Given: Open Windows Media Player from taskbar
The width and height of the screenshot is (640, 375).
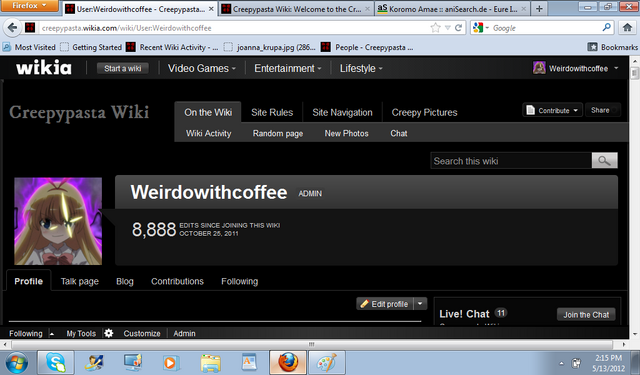Looking at the screenshot, I should 171,362.
